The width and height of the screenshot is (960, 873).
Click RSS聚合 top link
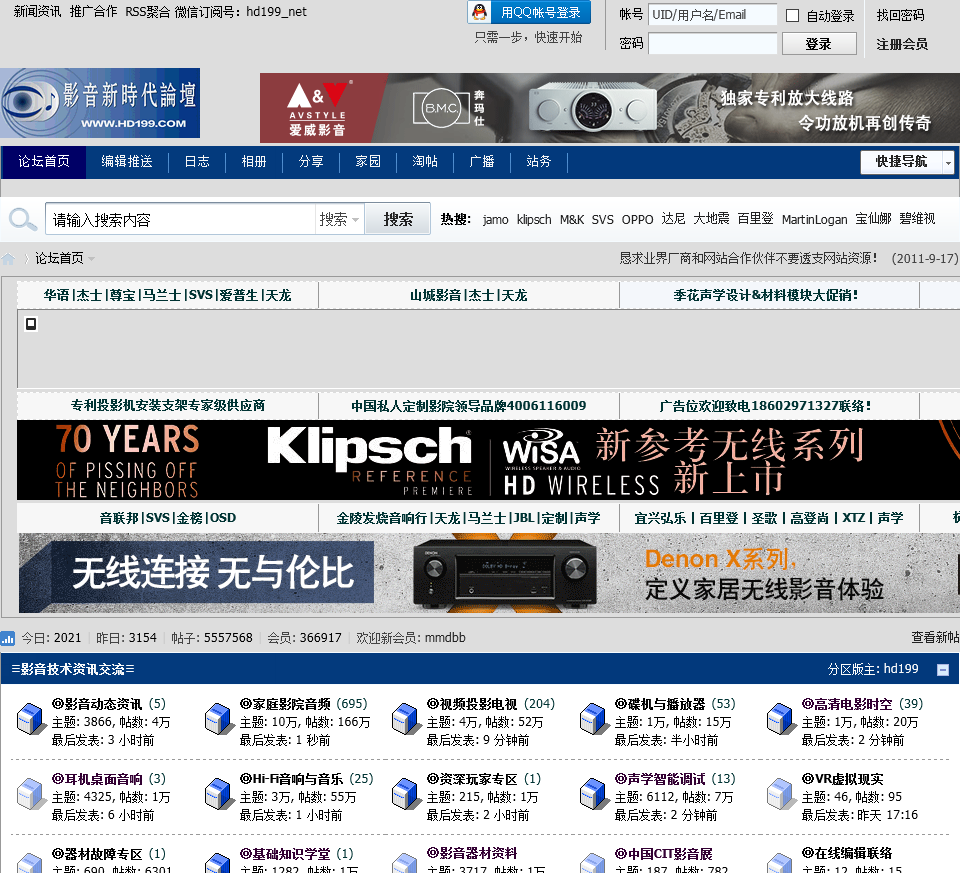[148, 12]
